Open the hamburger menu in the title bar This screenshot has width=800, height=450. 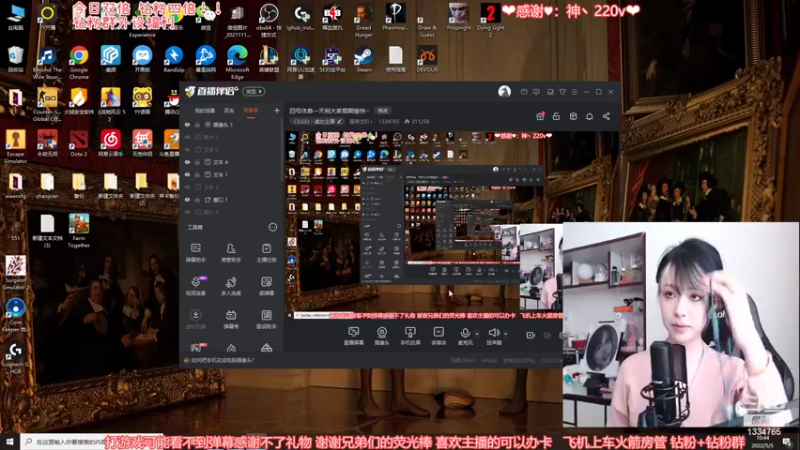[x=574, y=92]
